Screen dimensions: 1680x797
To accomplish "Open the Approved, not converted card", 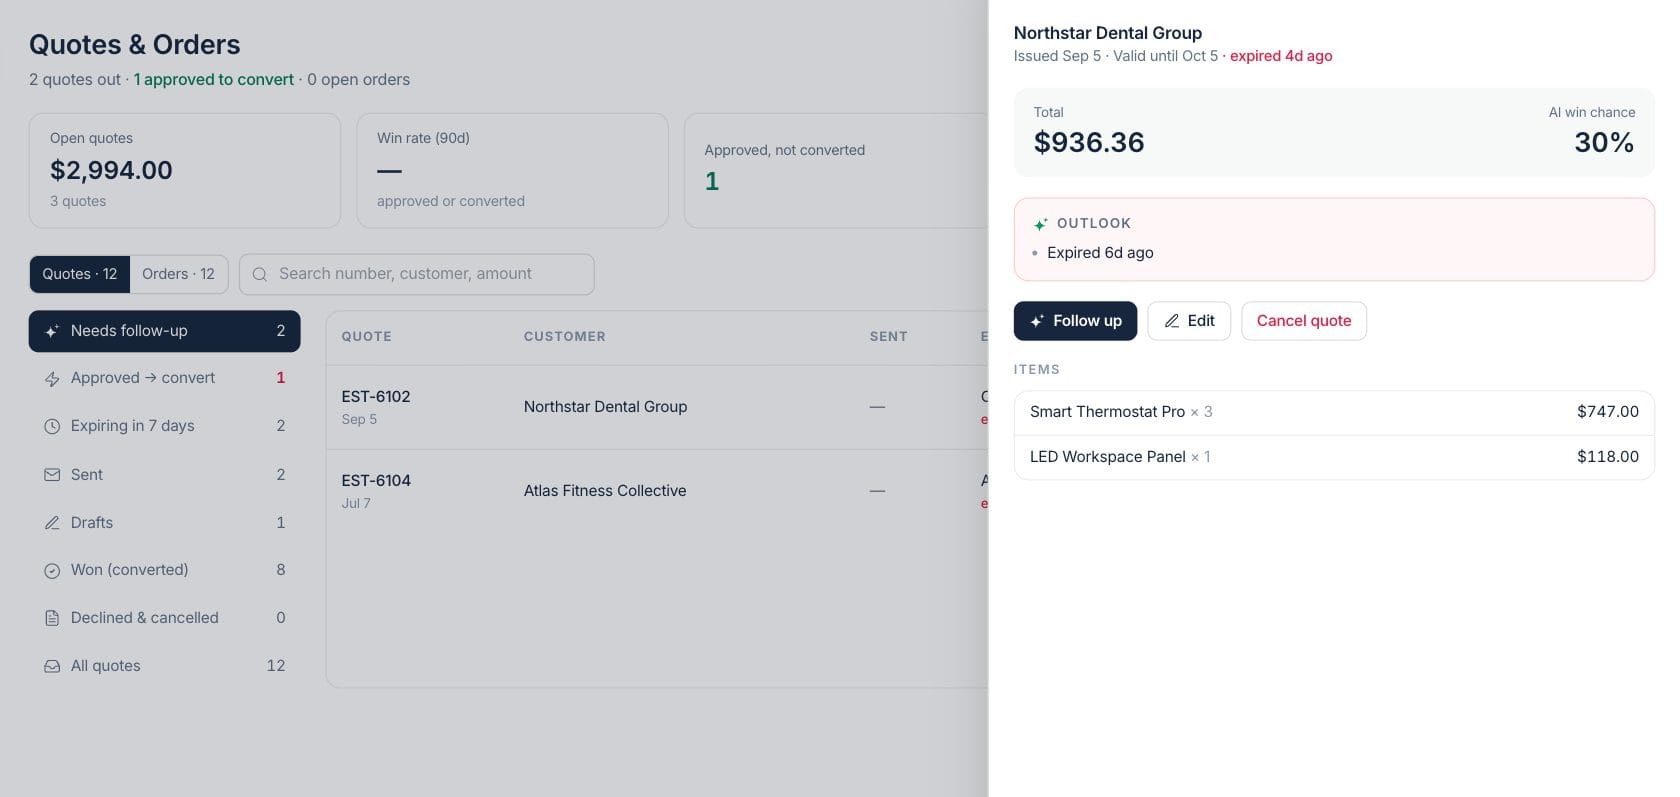I will coord(836,170).
